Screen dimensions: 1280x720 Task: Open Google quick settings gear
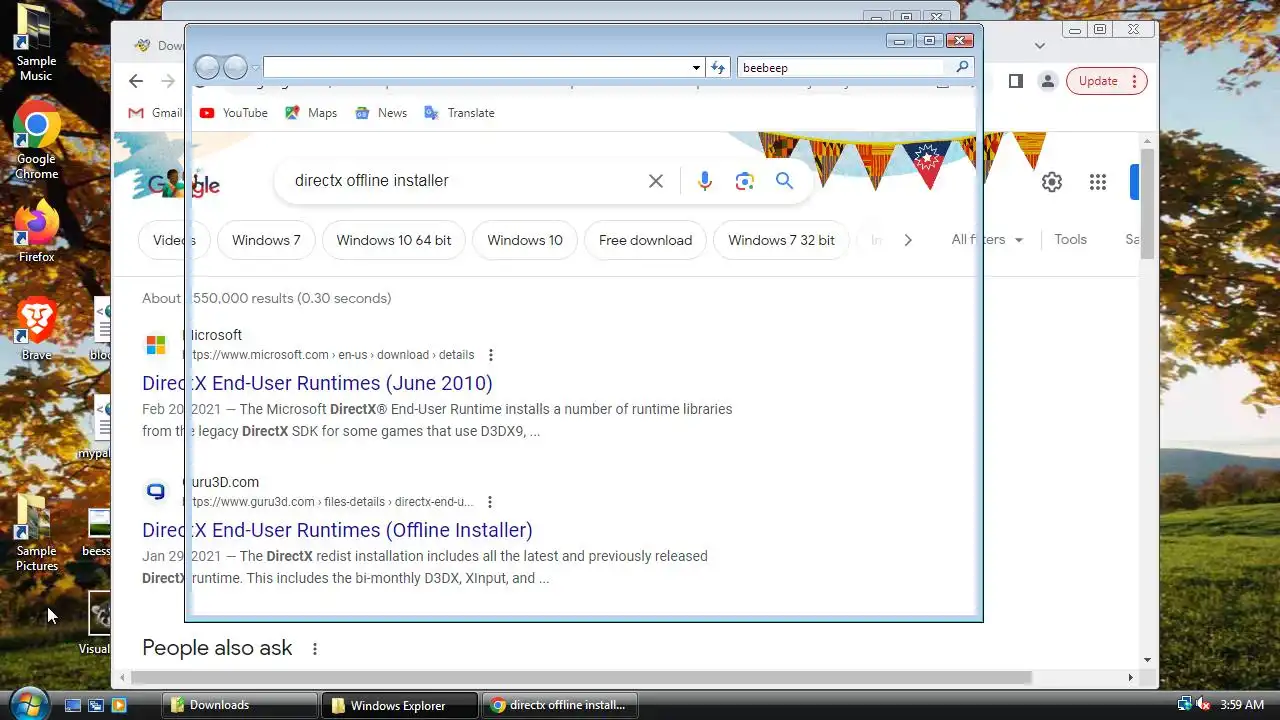1052,182
